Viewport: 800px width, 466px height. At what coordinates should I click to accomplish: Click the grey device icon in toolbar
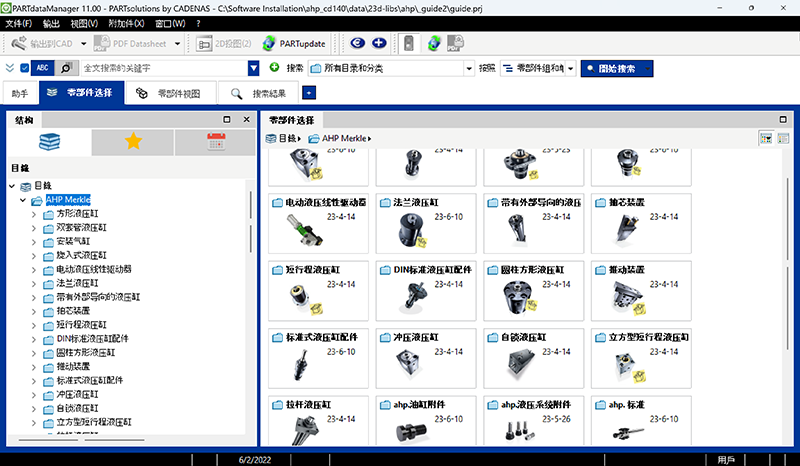coord(409,43)
